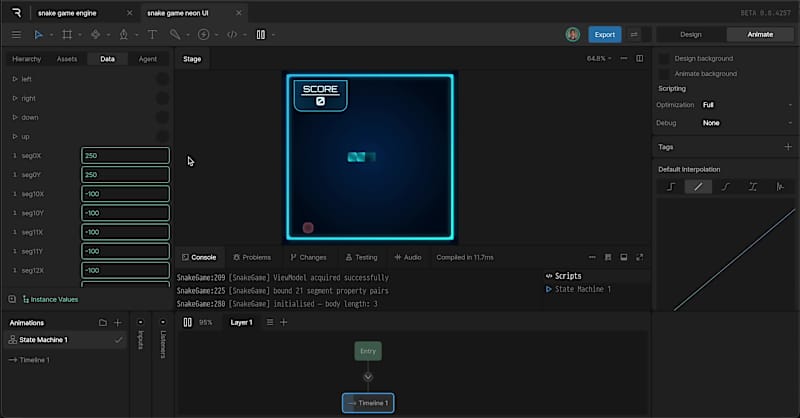Select the Data panel tab

pos(107,59)
